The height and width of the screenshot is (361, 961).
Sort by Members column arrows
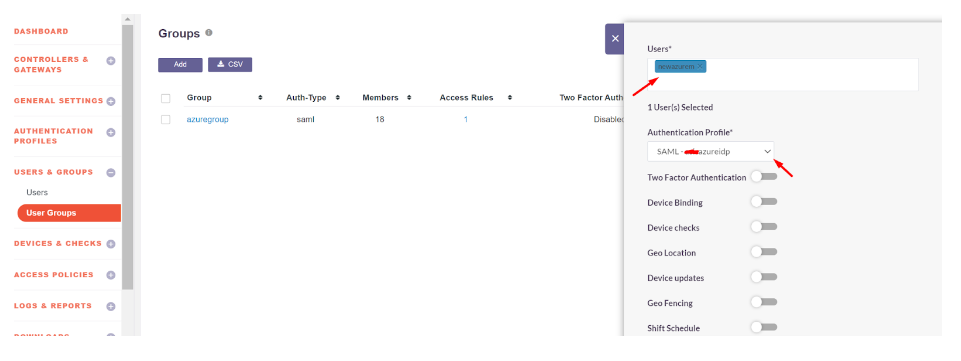[409, 98]
